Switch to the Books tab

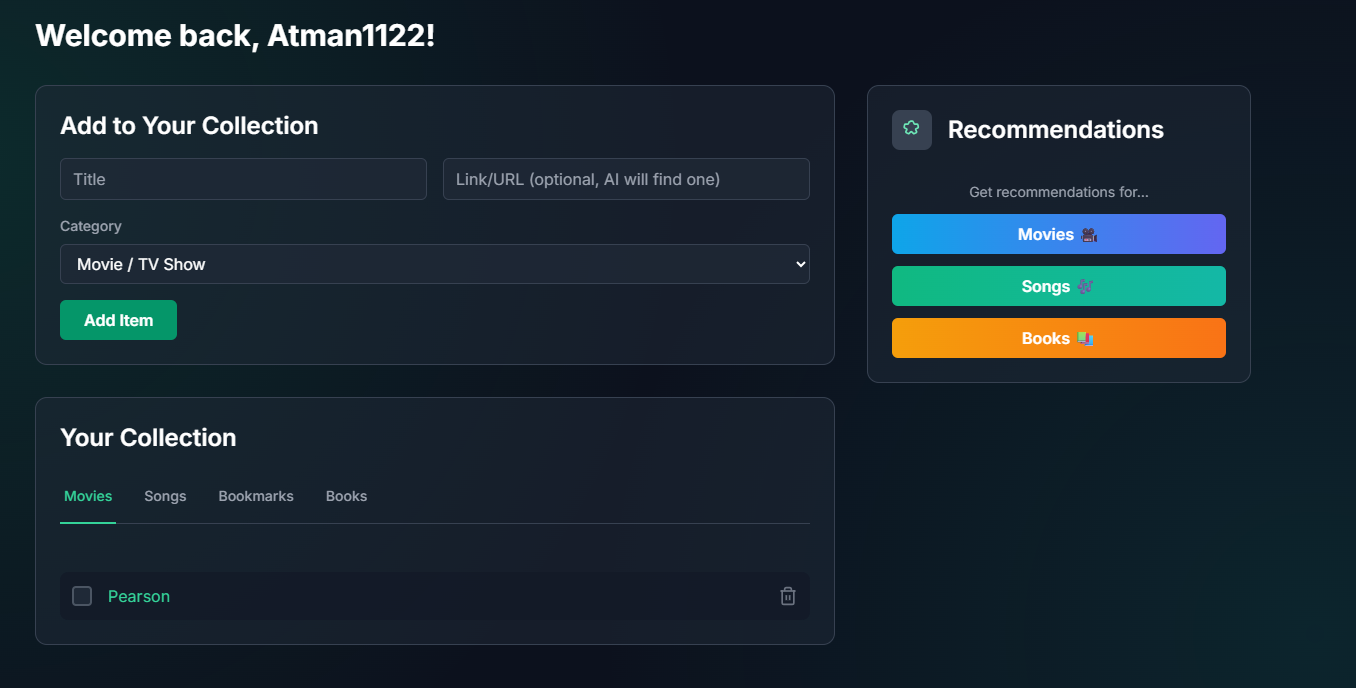(x=346, y=496)
